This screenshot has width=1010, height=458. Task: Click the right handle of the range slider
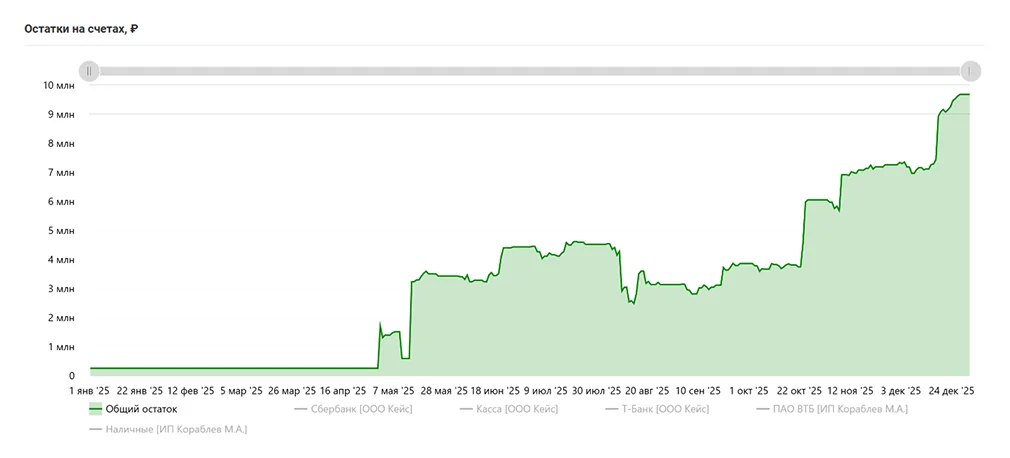tap(970, 71)
